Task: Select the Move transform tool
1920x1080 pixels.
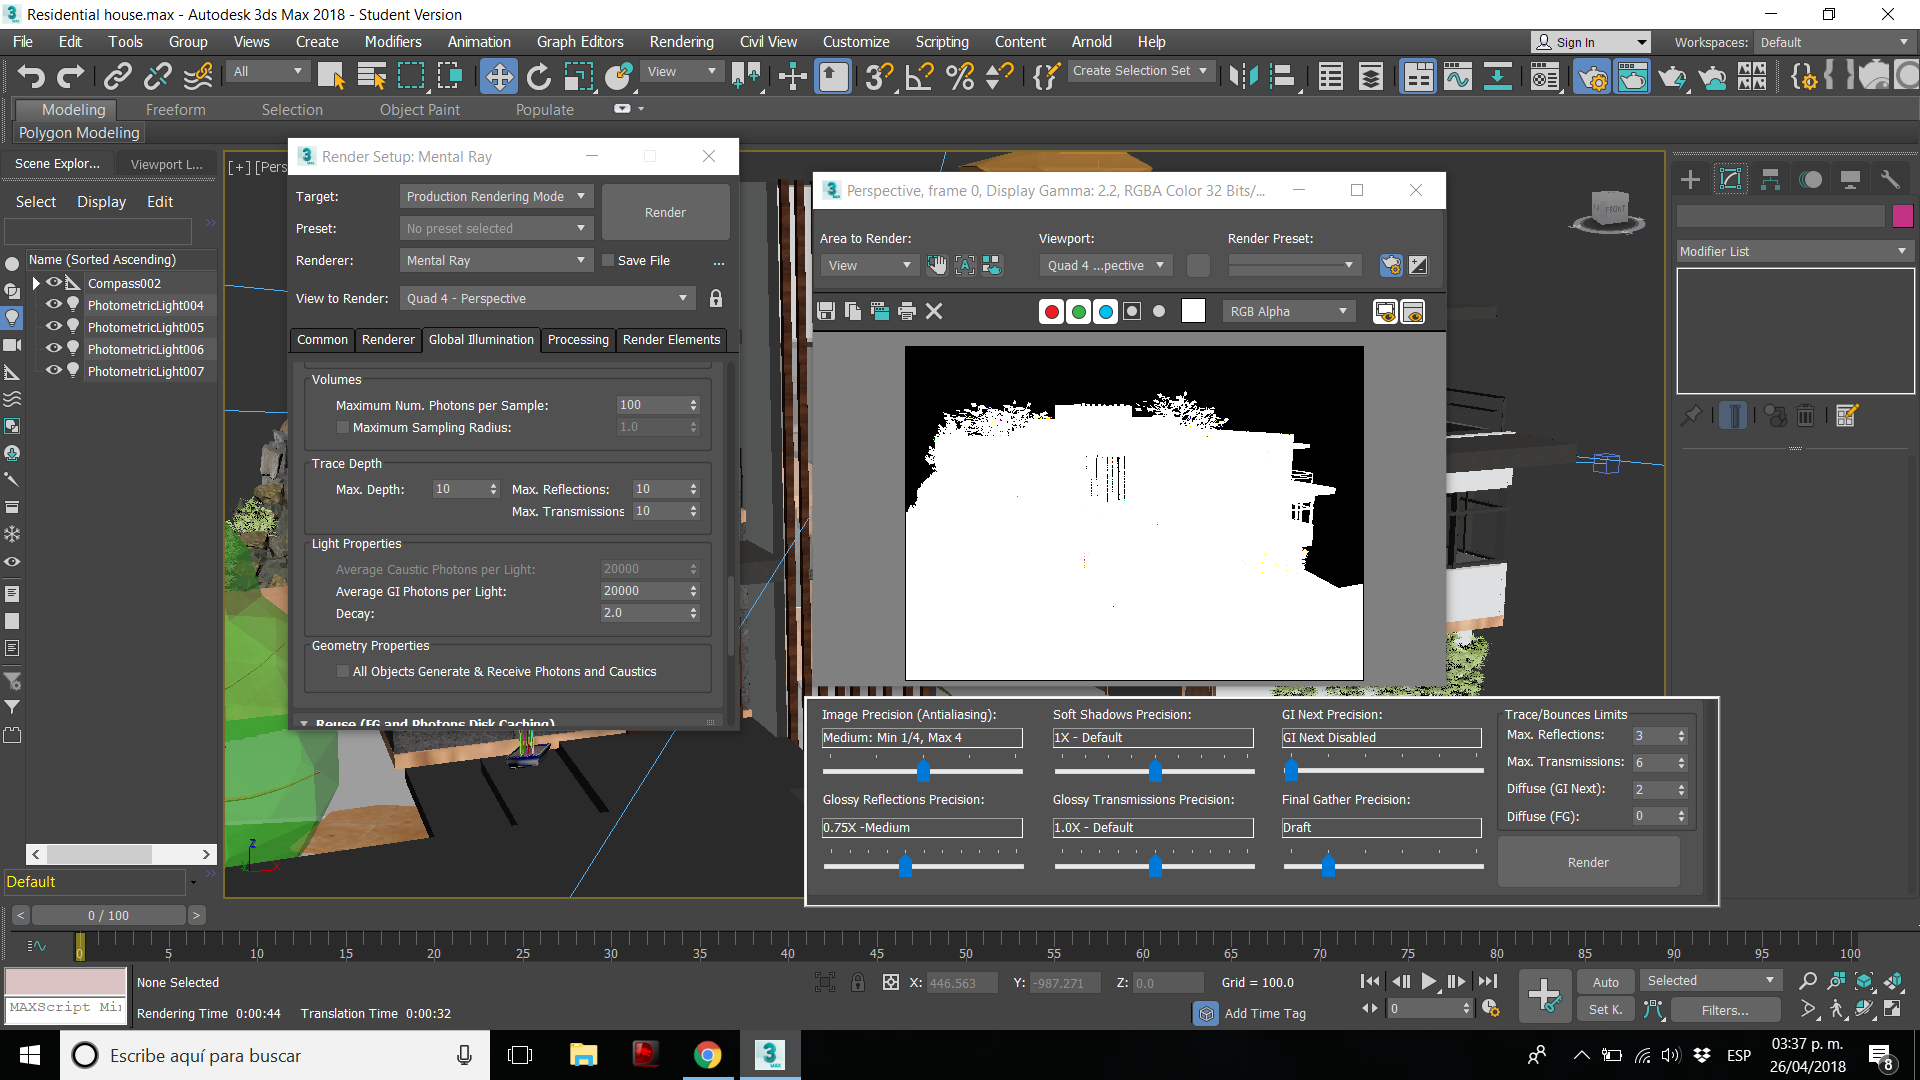Action: tap(498, 76)
